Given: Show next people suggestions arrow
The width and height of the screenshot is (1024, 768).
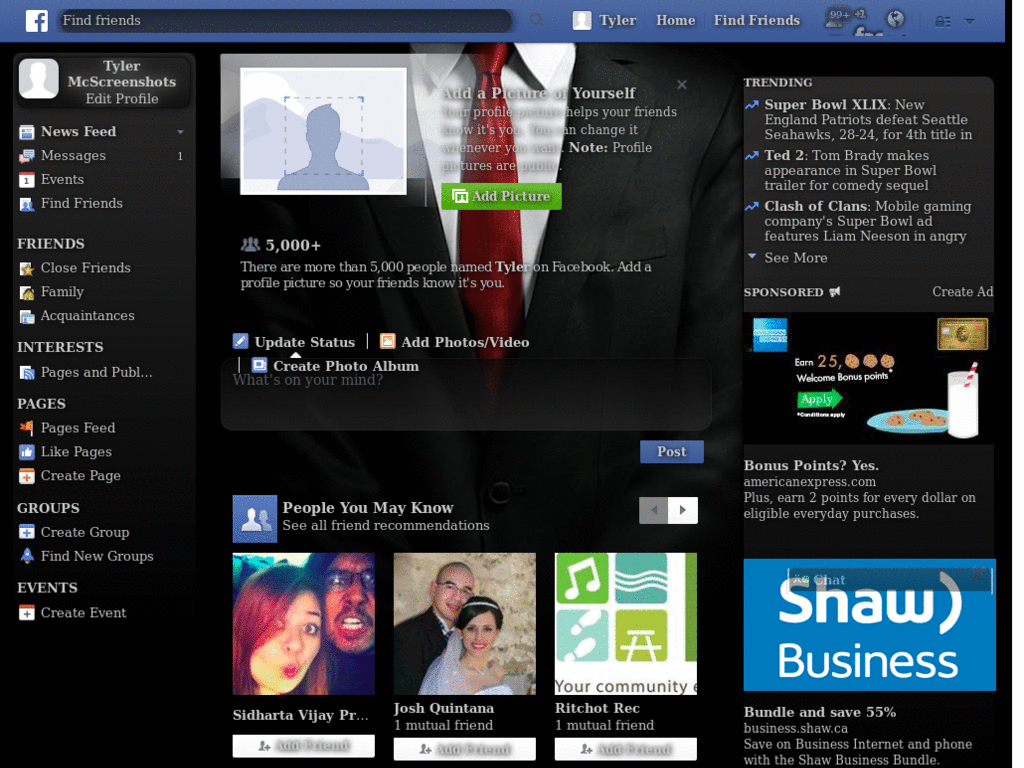Looking at the screenshot, I should (x=682, y=510).
